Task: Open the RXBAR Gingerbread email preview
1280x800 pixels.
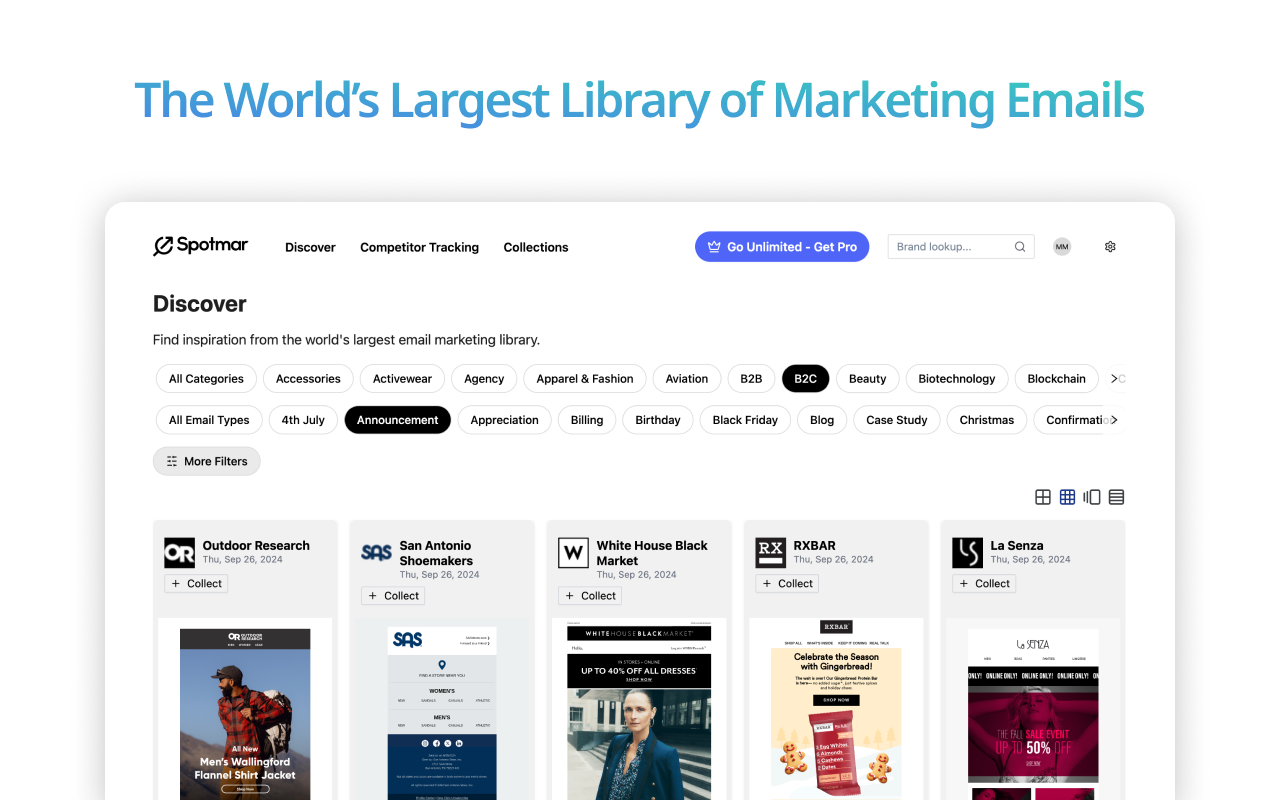Action: pos(836,710)
